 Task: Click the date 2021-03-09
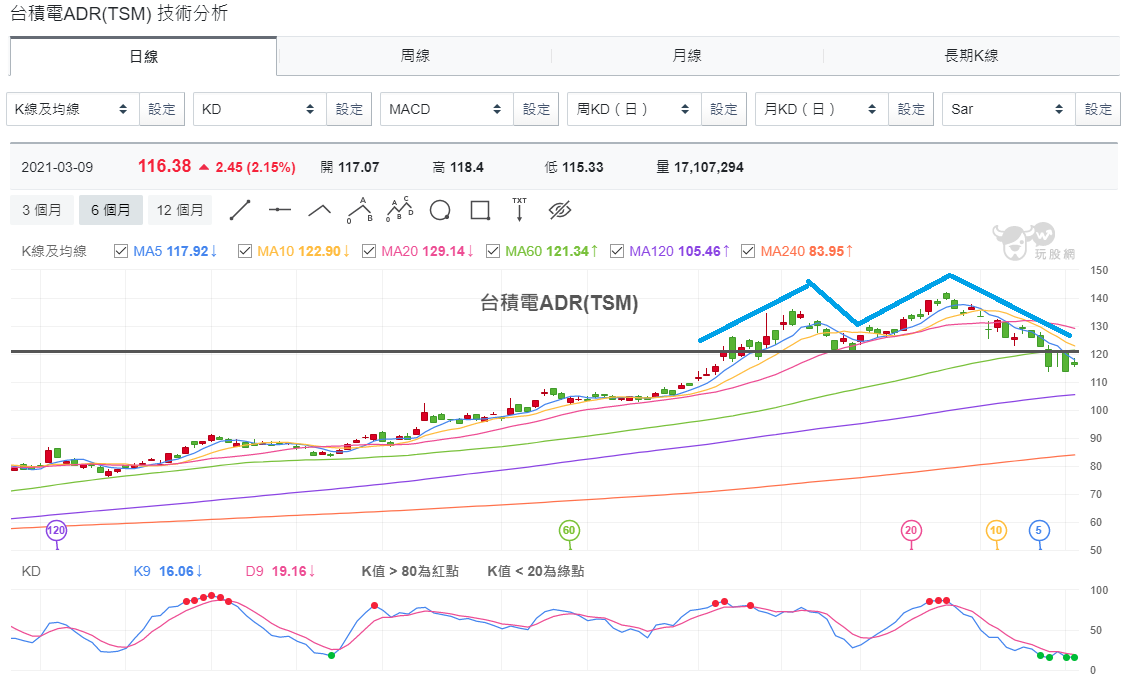pos(57,167)
